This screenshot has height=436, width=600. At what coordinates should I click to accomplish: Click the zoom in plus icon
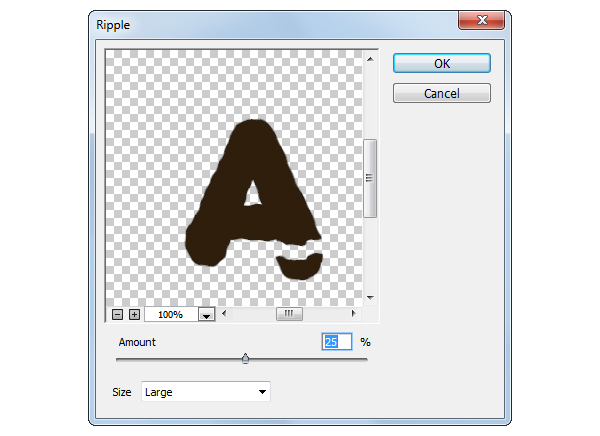coord(134,314)
